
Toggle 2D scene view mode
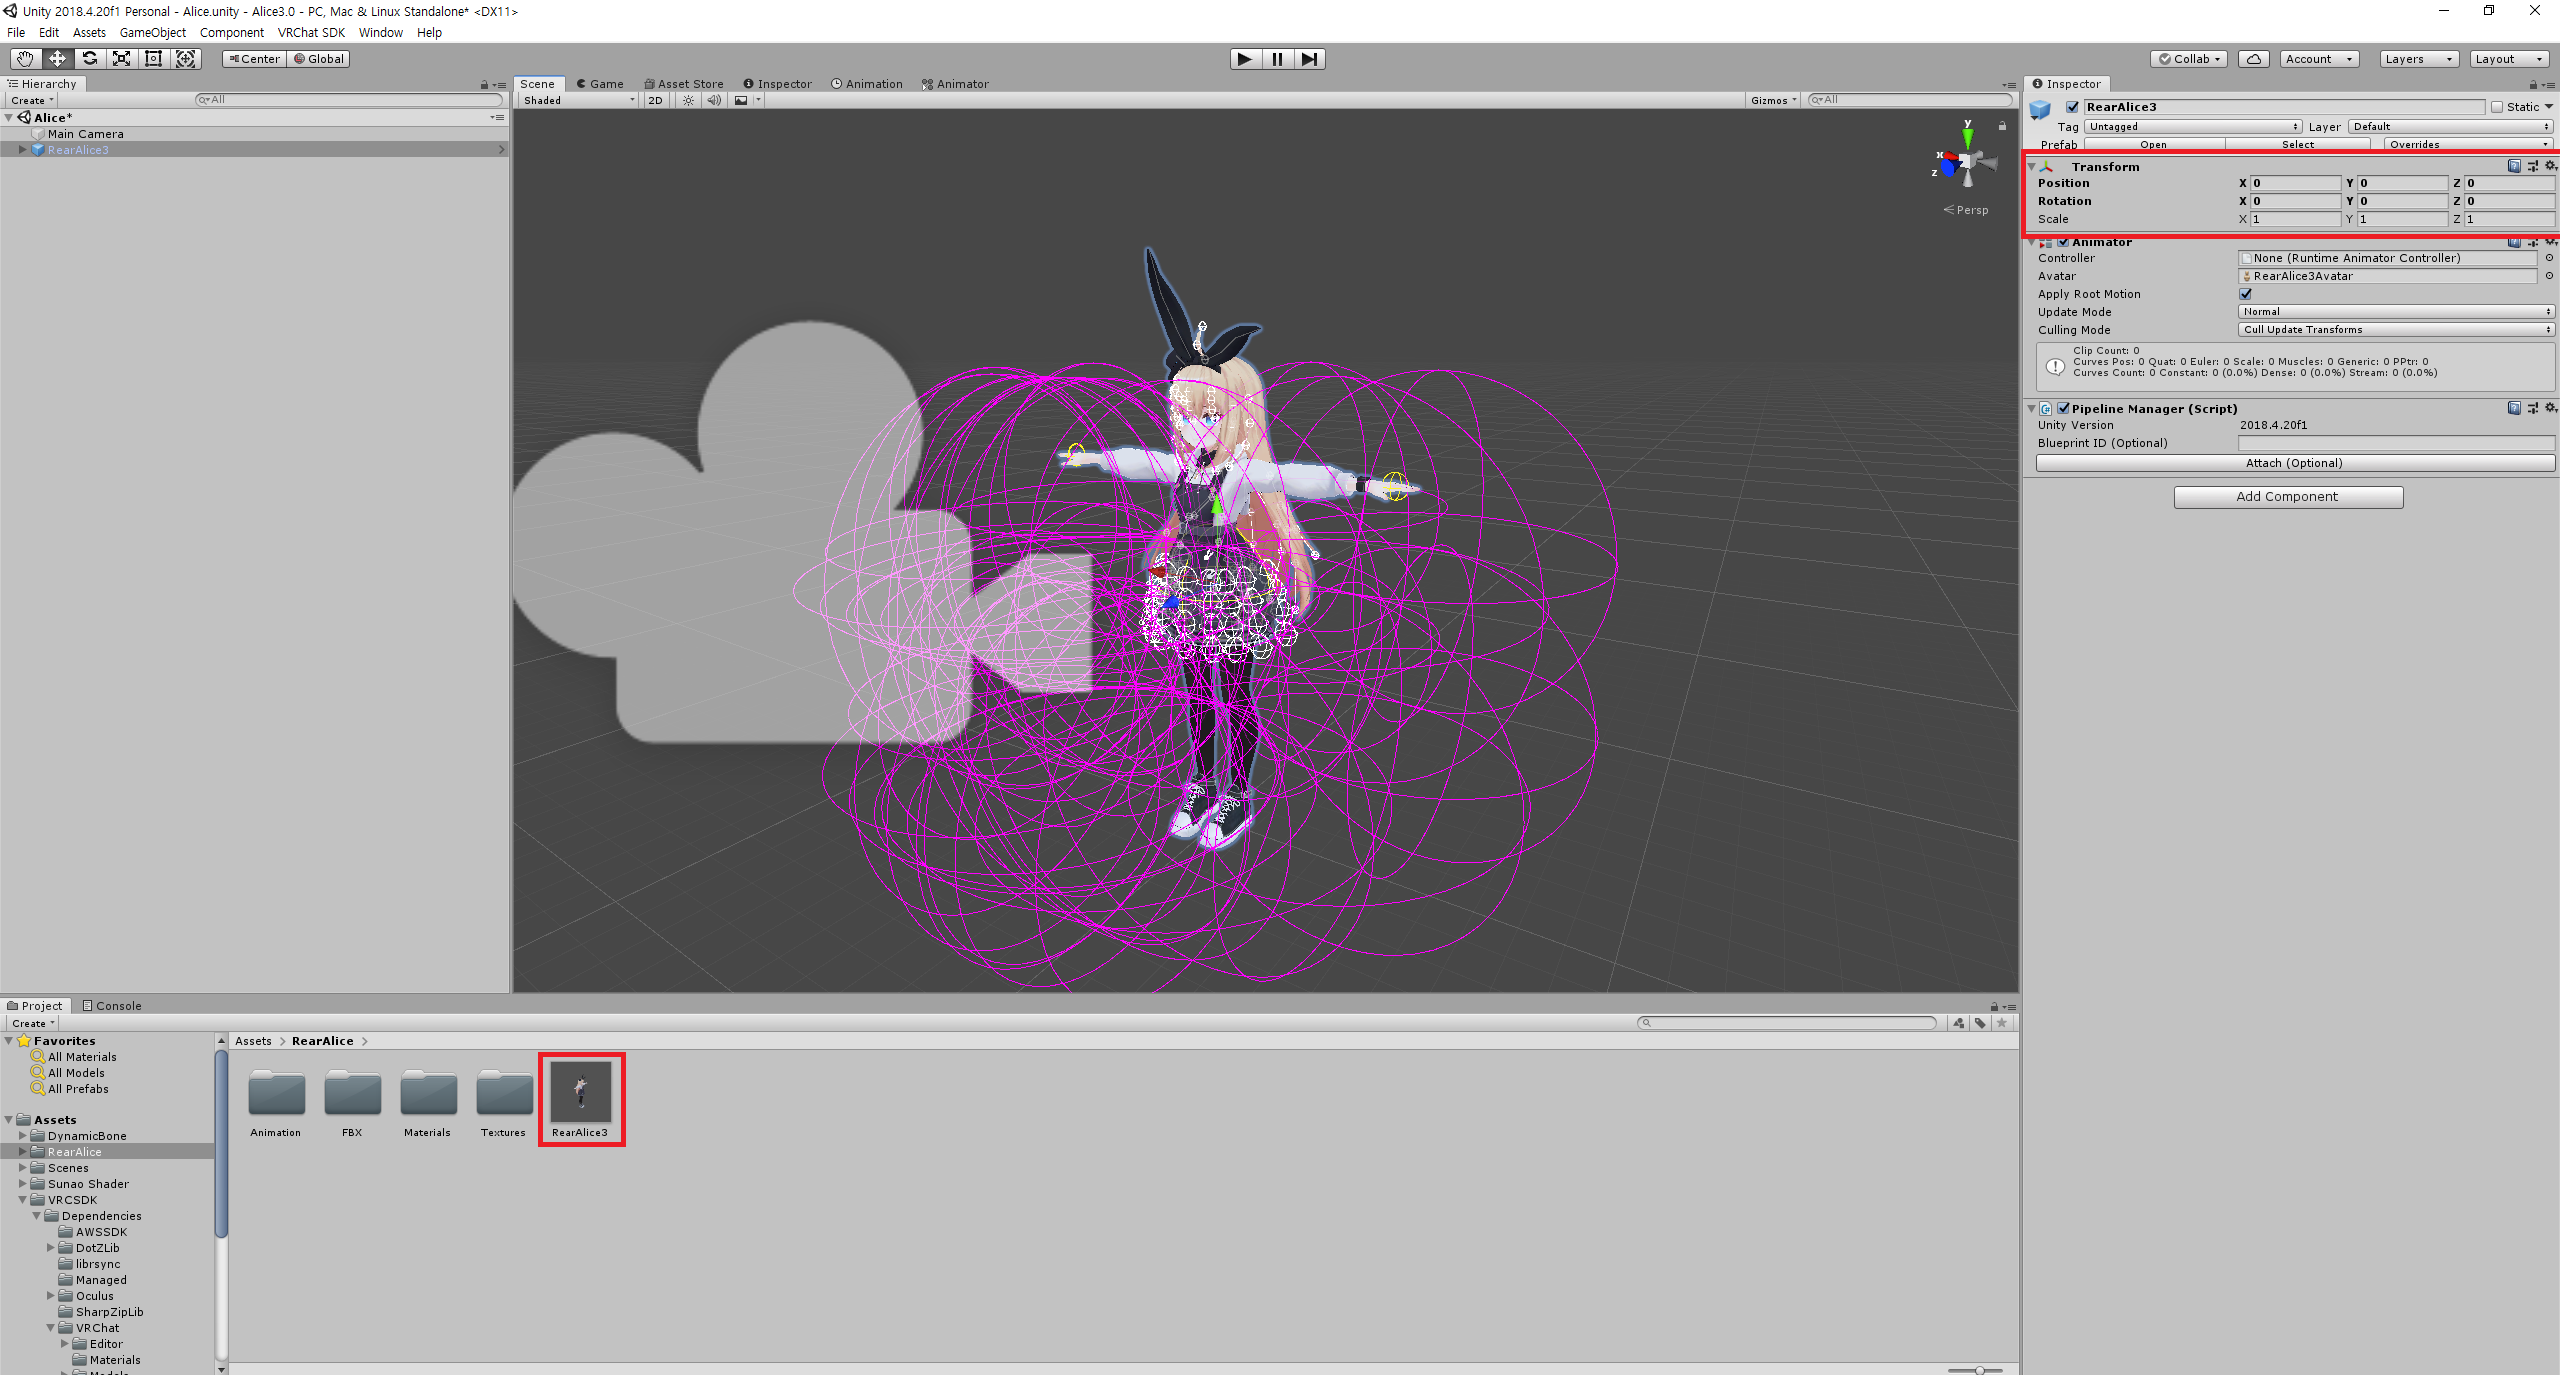(x=655, y=100)
